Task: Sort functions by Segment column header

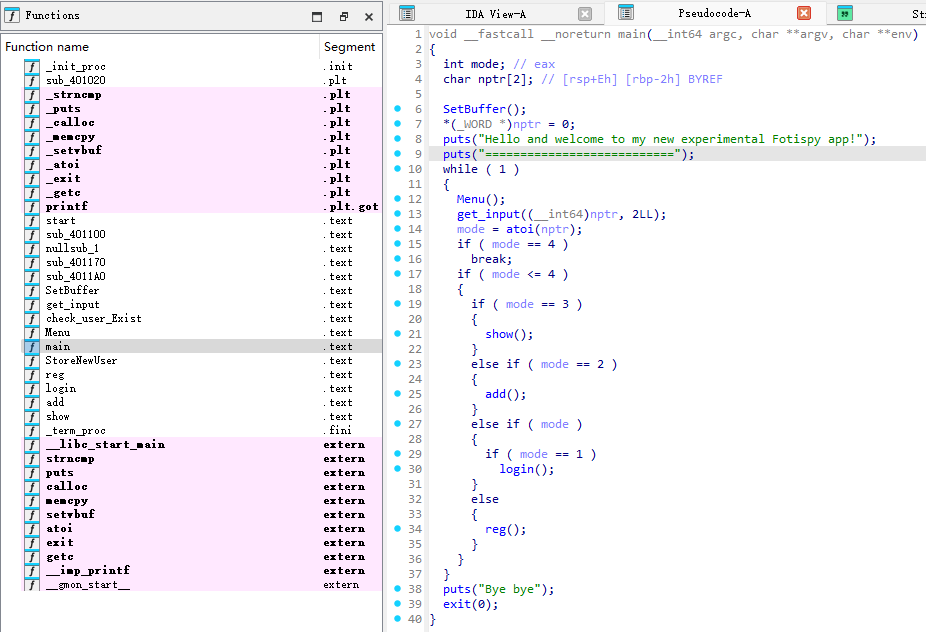Action: 349,47
